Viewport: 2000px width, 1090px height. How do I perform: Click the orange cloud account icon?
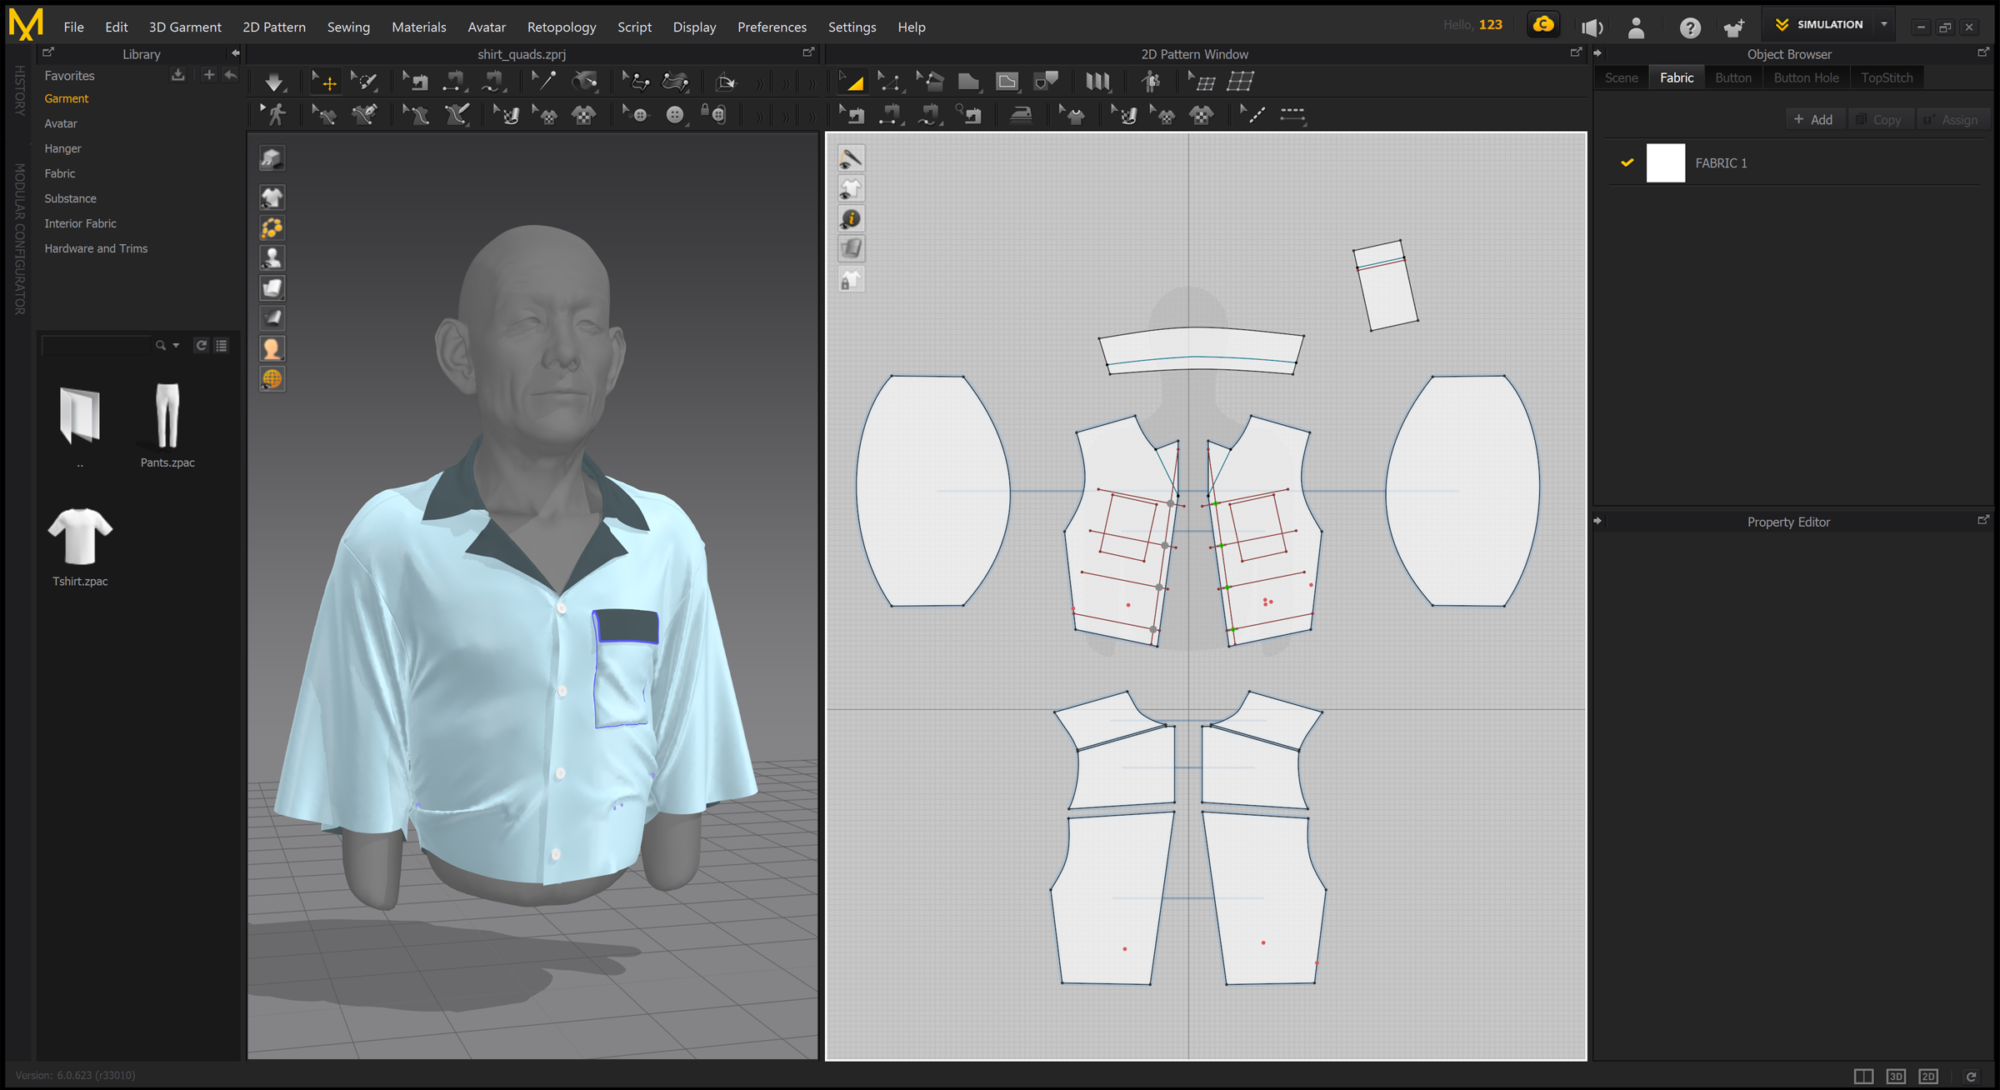pyautogui.click(x=1543, y=25)
